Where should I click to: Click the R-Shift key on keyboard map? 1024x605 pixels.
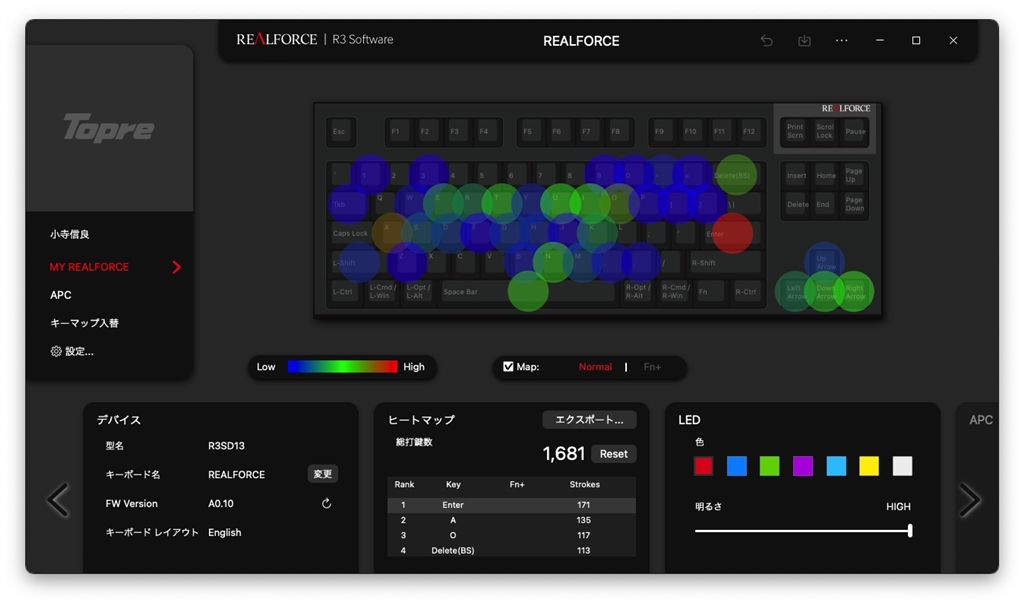click(x=724, y=262)
